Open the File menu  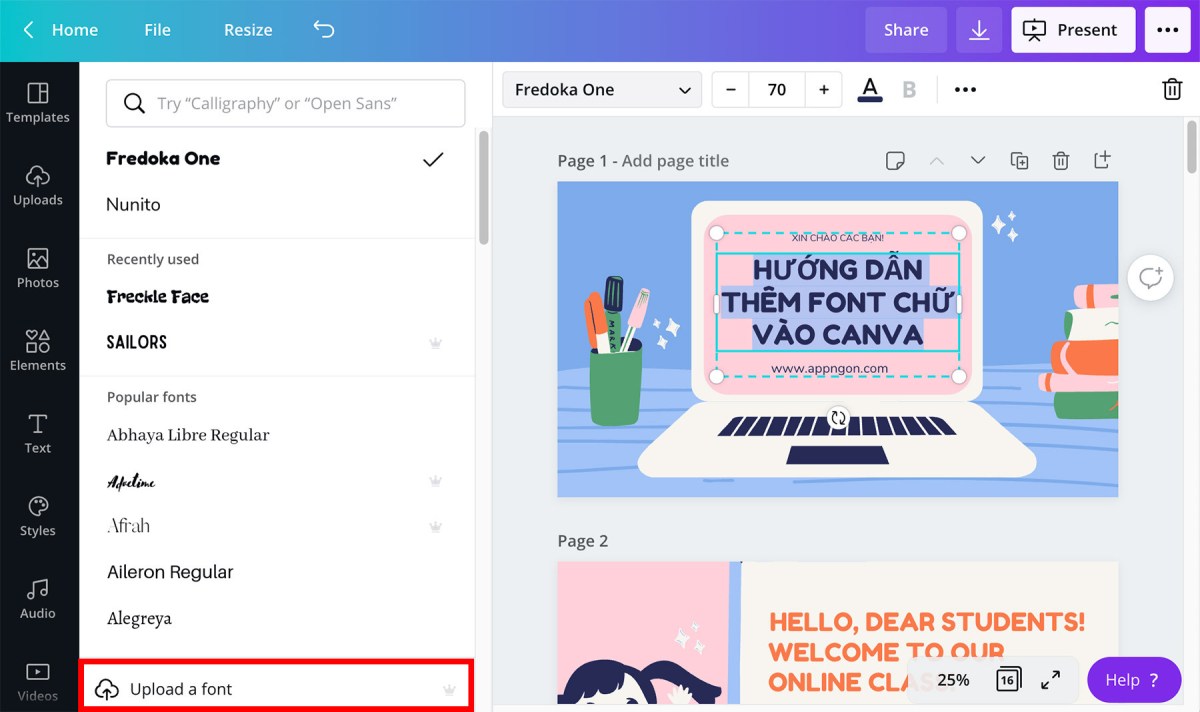coord(157,30)
